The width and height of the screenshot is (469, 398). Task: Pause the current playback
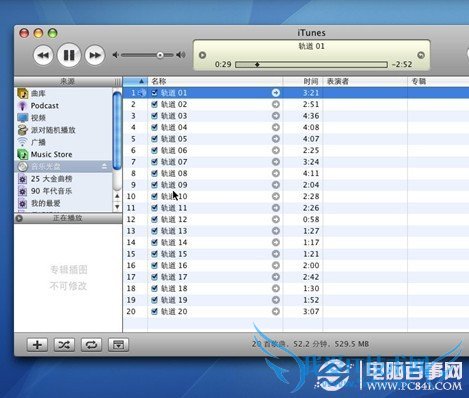pyautogui.click(x=69, y=55)
